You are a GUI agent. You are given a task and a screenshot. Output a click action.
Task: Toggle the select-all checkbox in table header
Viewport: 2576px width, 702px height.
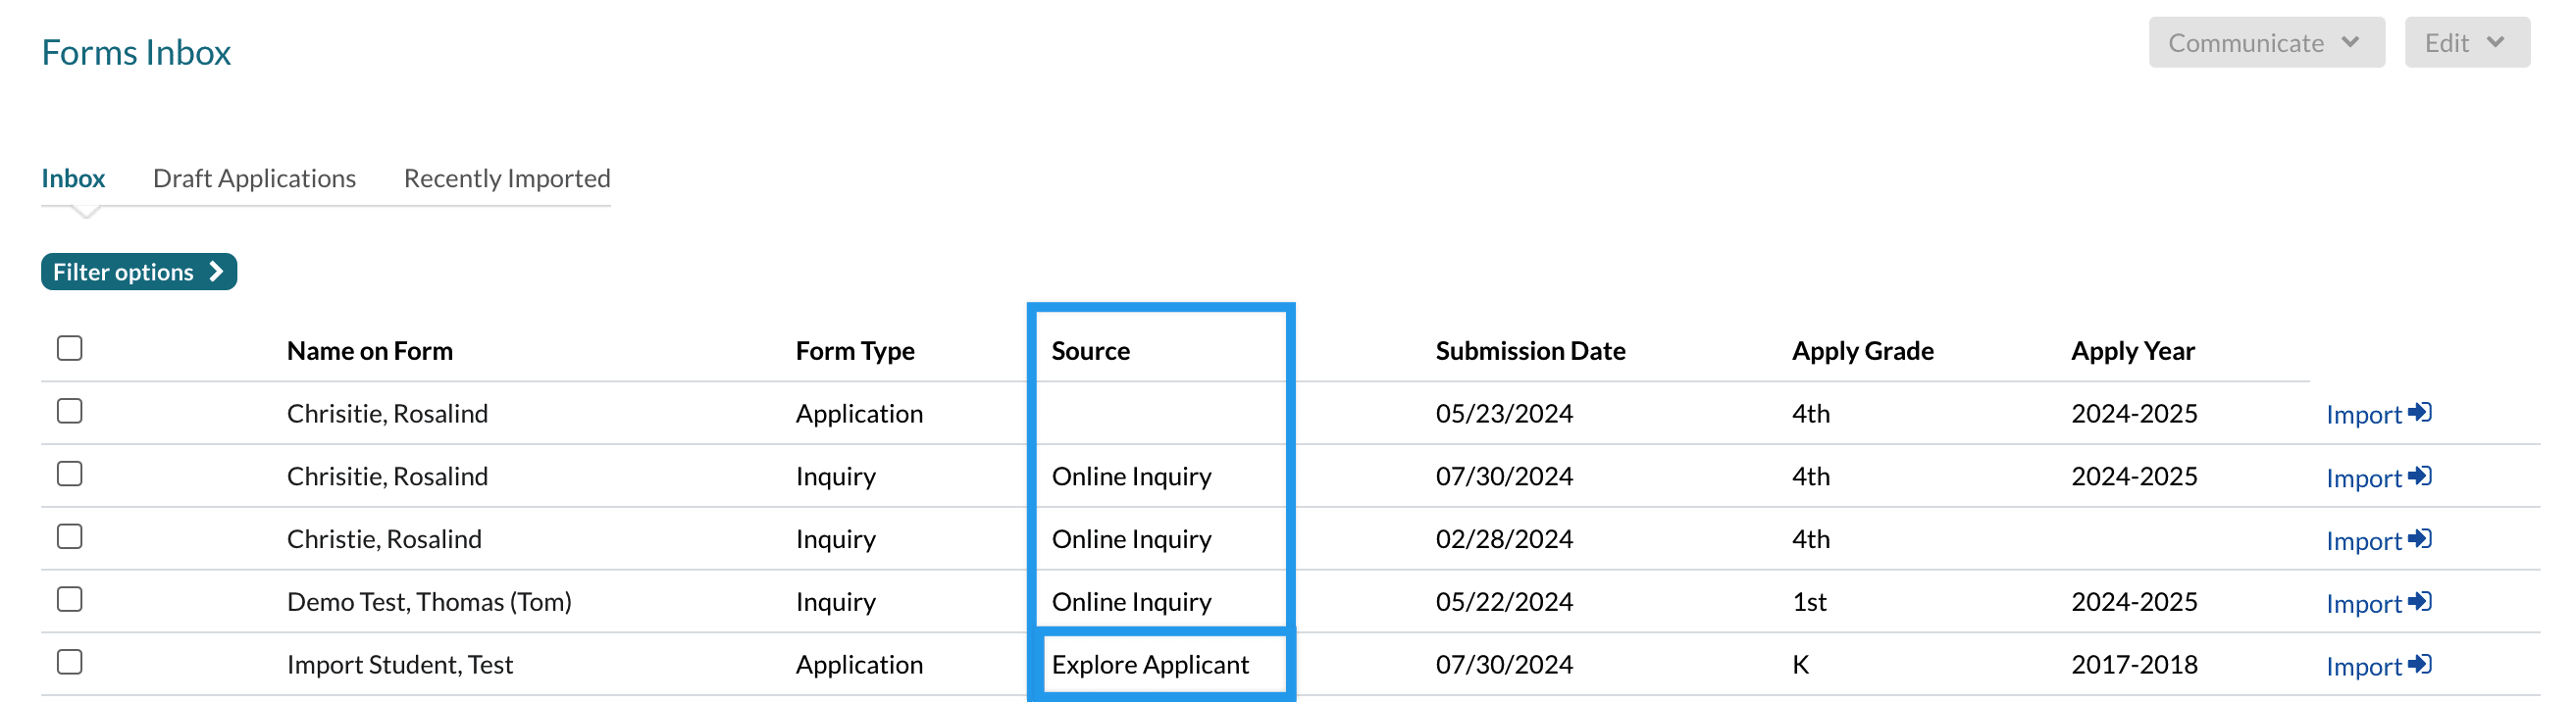point(69,348)
